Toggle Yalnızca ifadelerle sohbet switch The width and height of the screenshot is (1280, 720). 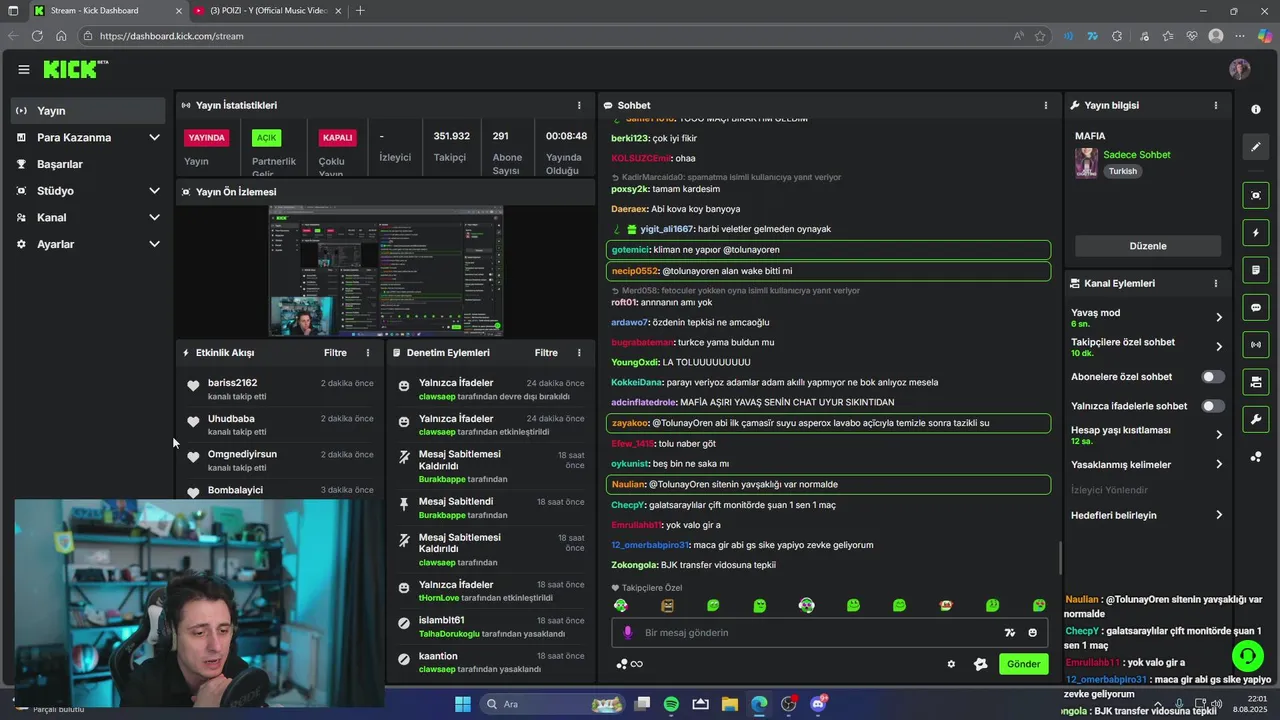1213,406
